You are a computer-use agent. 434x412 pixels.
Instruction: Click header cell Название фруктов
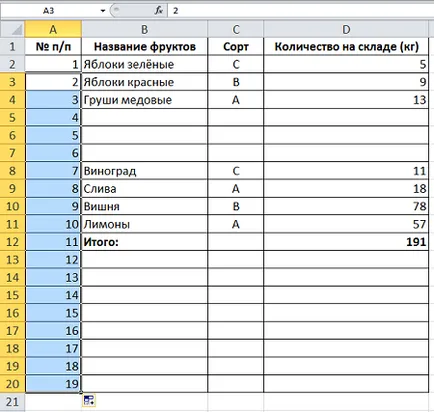pyautogui.click(x=144, y=46)
